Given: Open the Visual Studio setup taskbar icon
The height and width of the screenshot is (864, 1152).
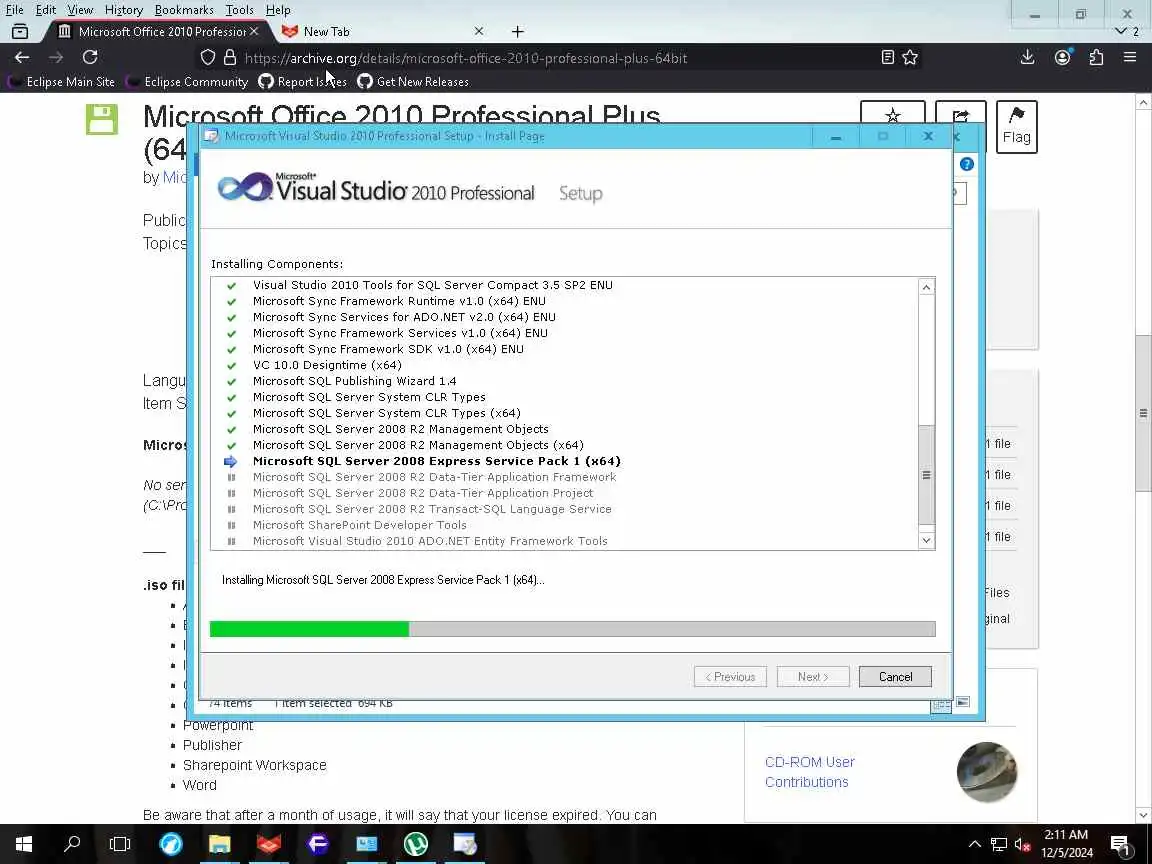Looking at the screenshot, I should 464,844.
